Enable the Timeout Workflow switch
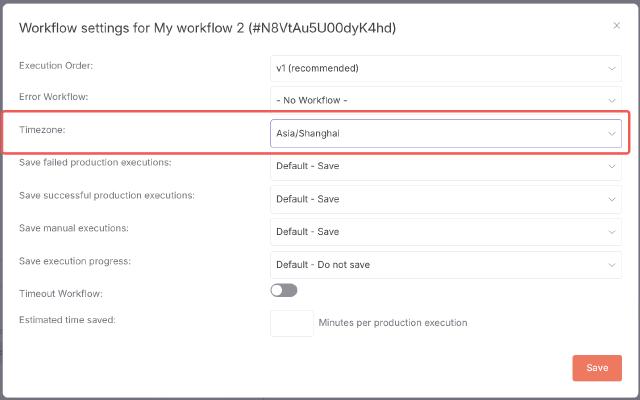 284,290
